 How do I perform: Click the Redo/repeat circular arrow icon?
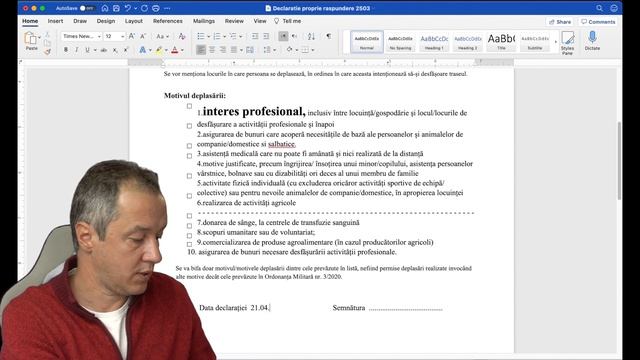[x=144, y=8]
